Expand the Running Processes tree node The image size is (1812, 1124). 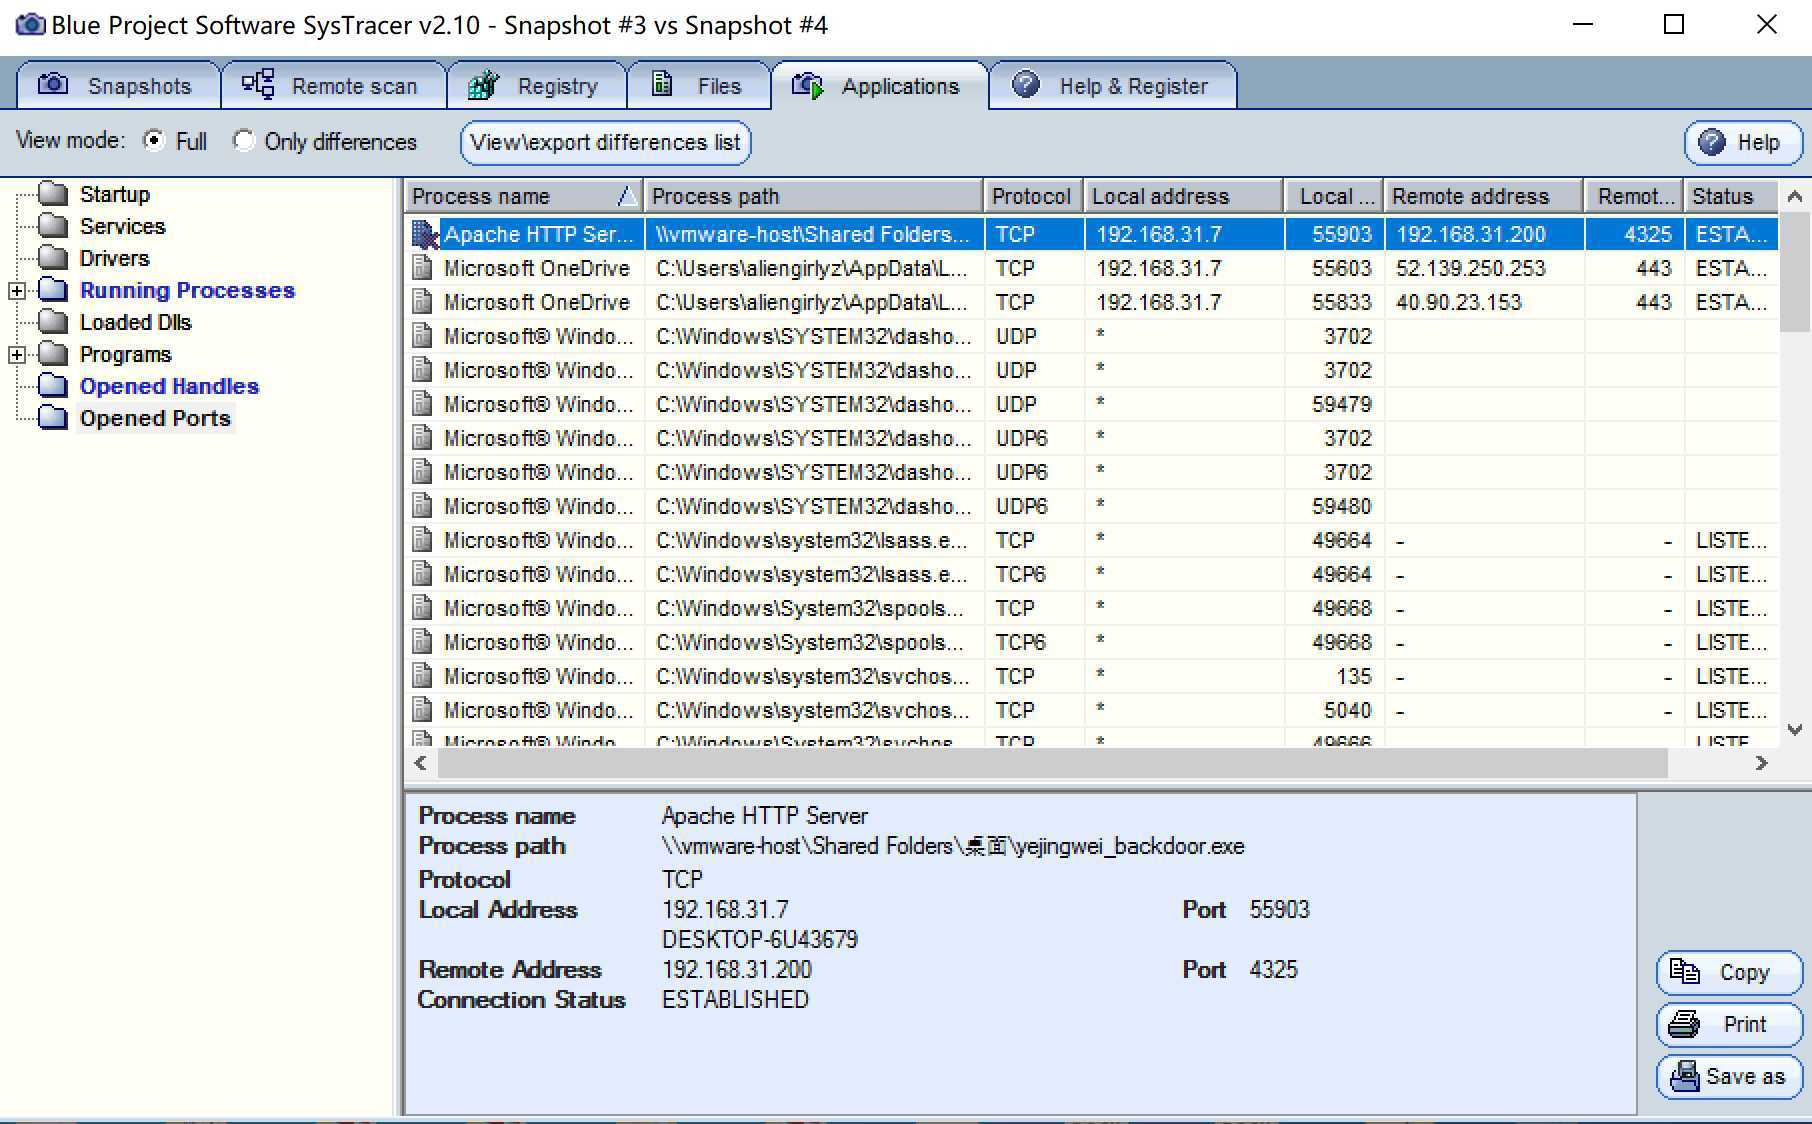16,290
